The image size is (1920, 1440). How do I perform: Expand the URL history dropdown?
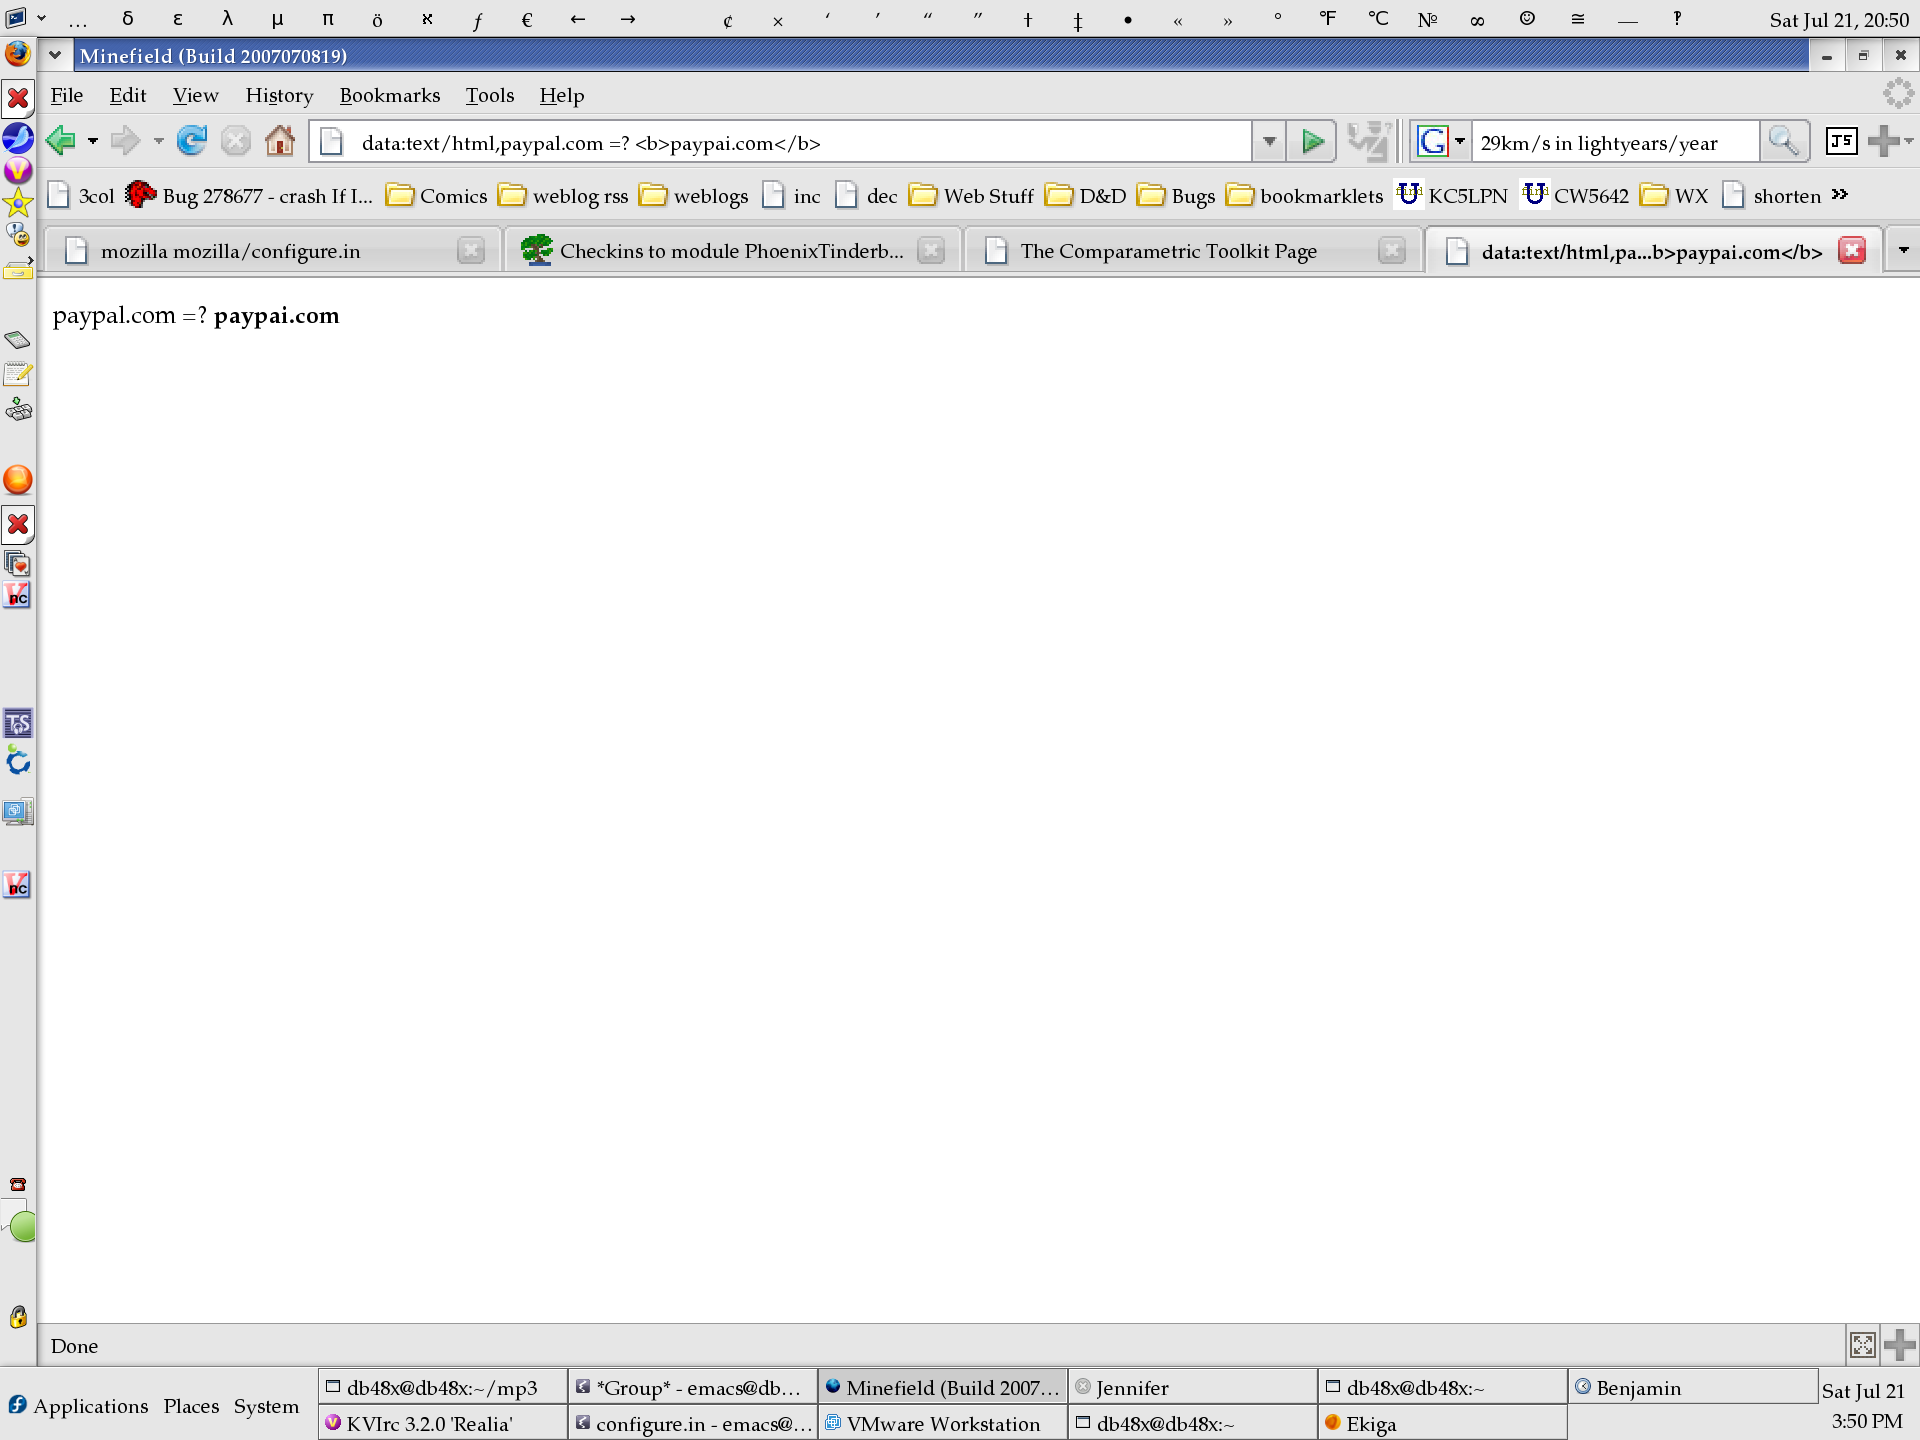click(1269, 142)
